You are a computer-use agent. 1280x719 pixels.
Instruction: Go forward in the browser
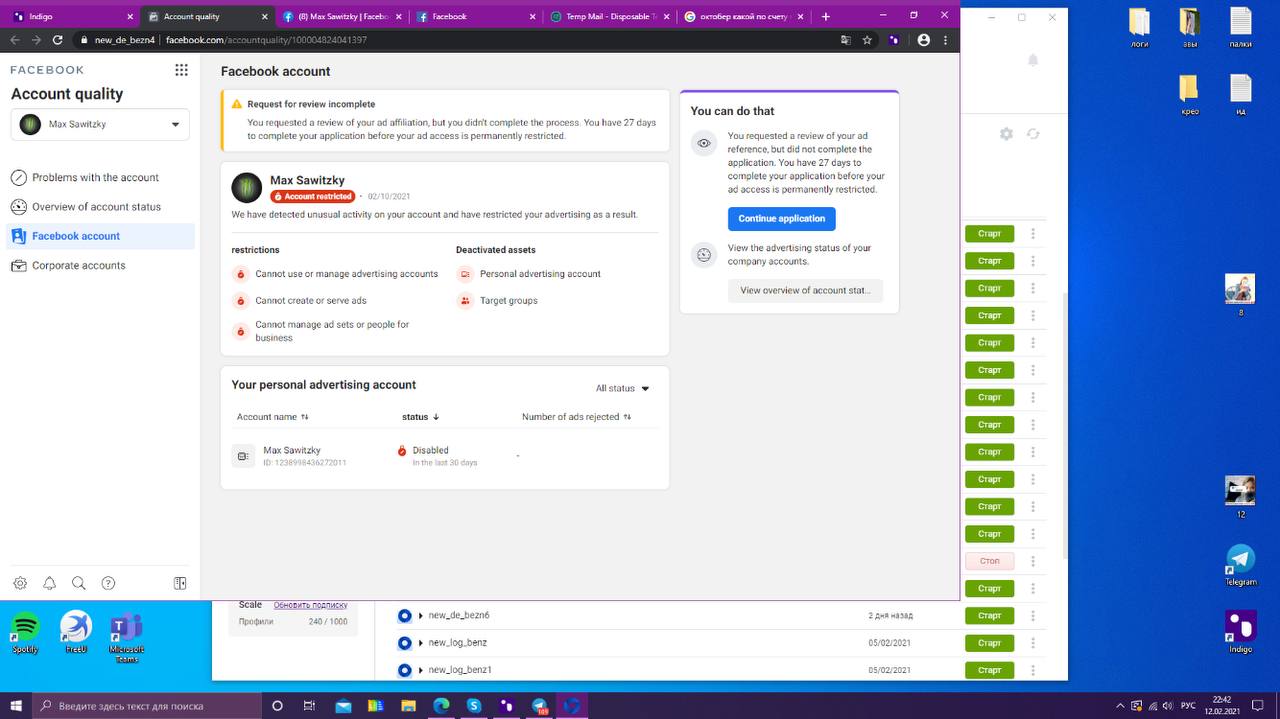click(x=36, y=40)
